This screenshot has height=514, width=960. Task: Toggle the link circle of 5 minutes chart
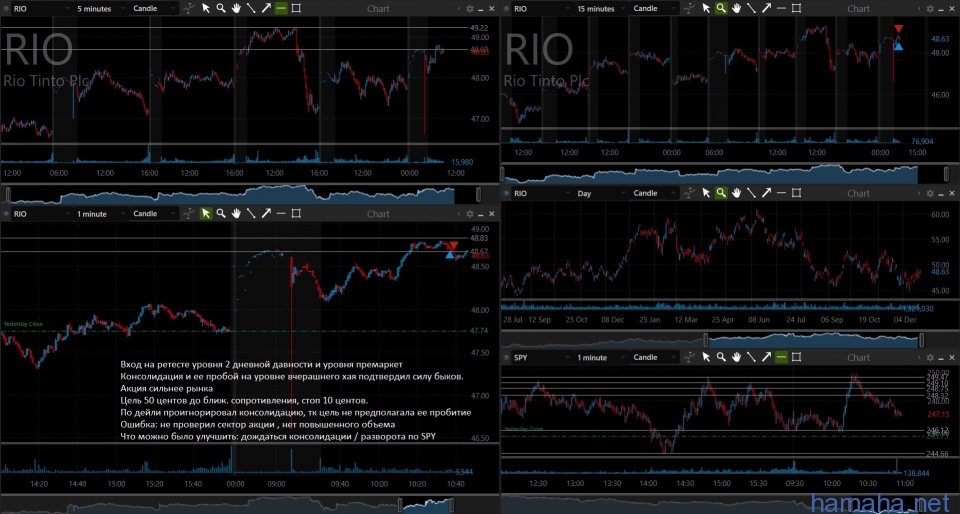tap(6, 9)
